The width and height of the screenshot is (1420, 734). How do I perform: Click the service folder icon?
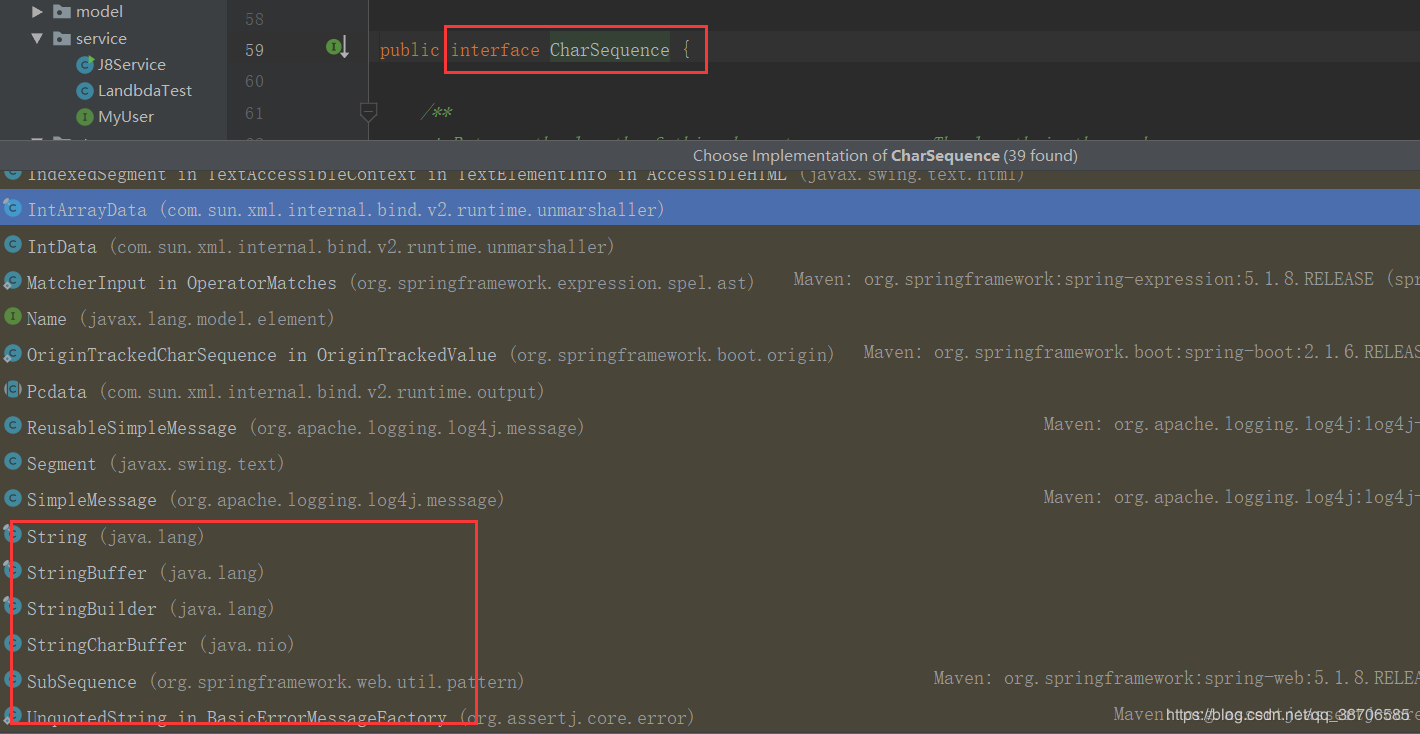61,38
